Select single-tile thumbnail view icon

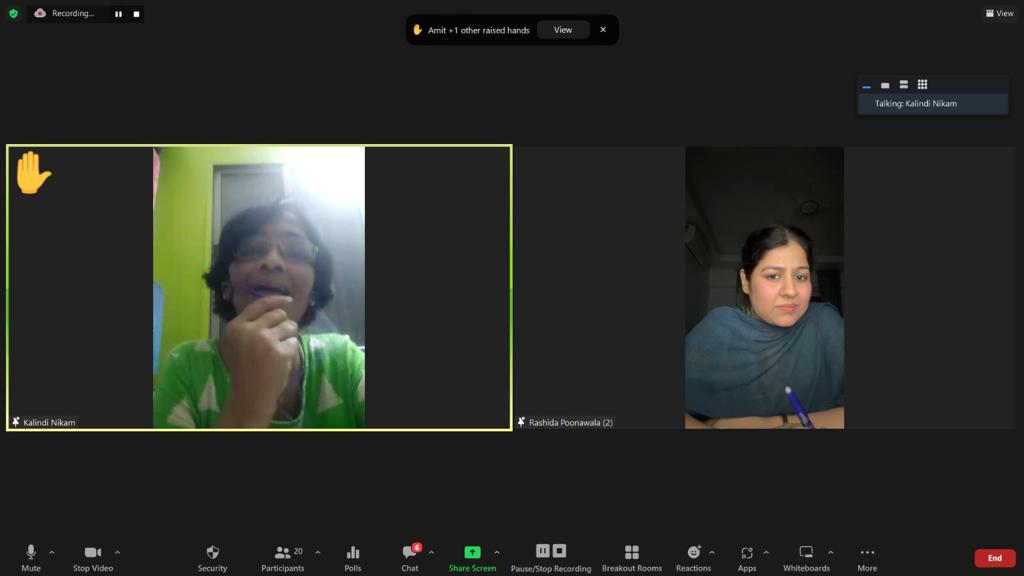point(885,85)
